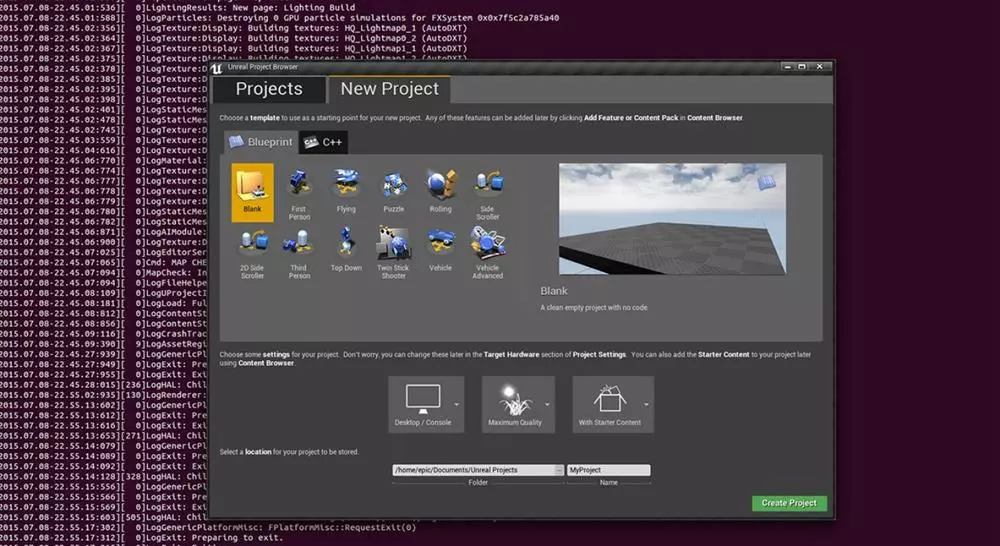Click the Unreal Engine logo in title bar

[217, 68]
